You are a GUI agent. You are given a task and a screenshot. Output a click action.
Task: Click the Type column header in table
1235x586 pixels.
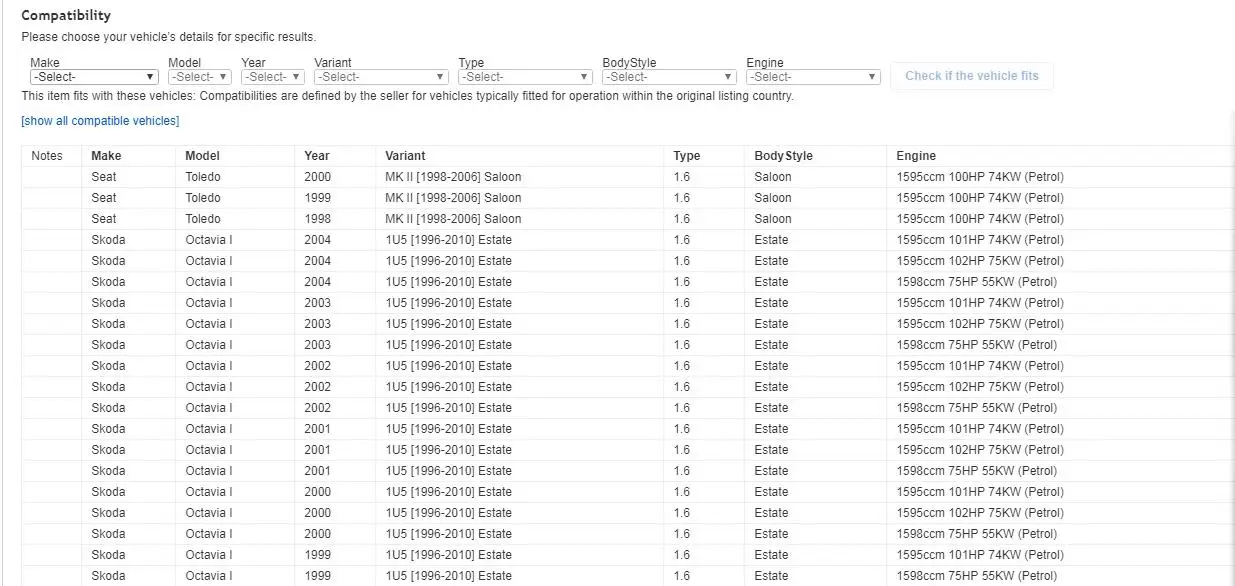pyautogui.click(x=687, y=156)
